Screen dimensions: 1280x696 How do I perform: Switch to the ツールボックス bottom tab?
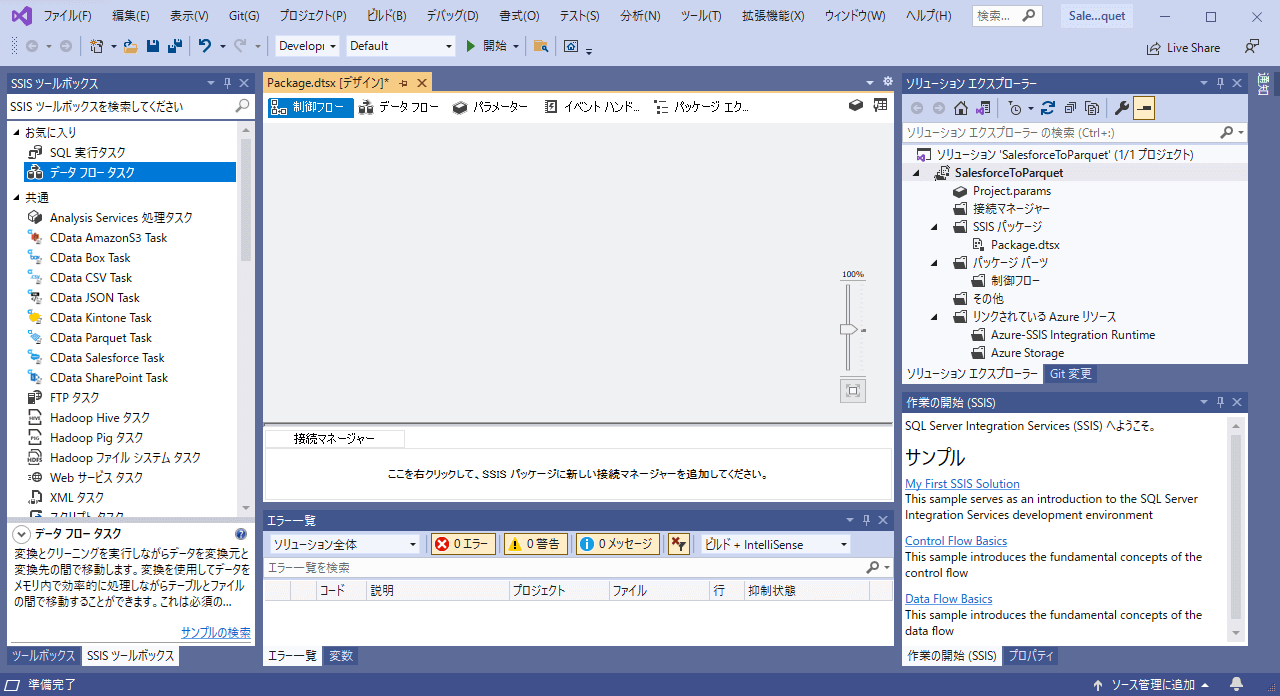click(43, 656)
